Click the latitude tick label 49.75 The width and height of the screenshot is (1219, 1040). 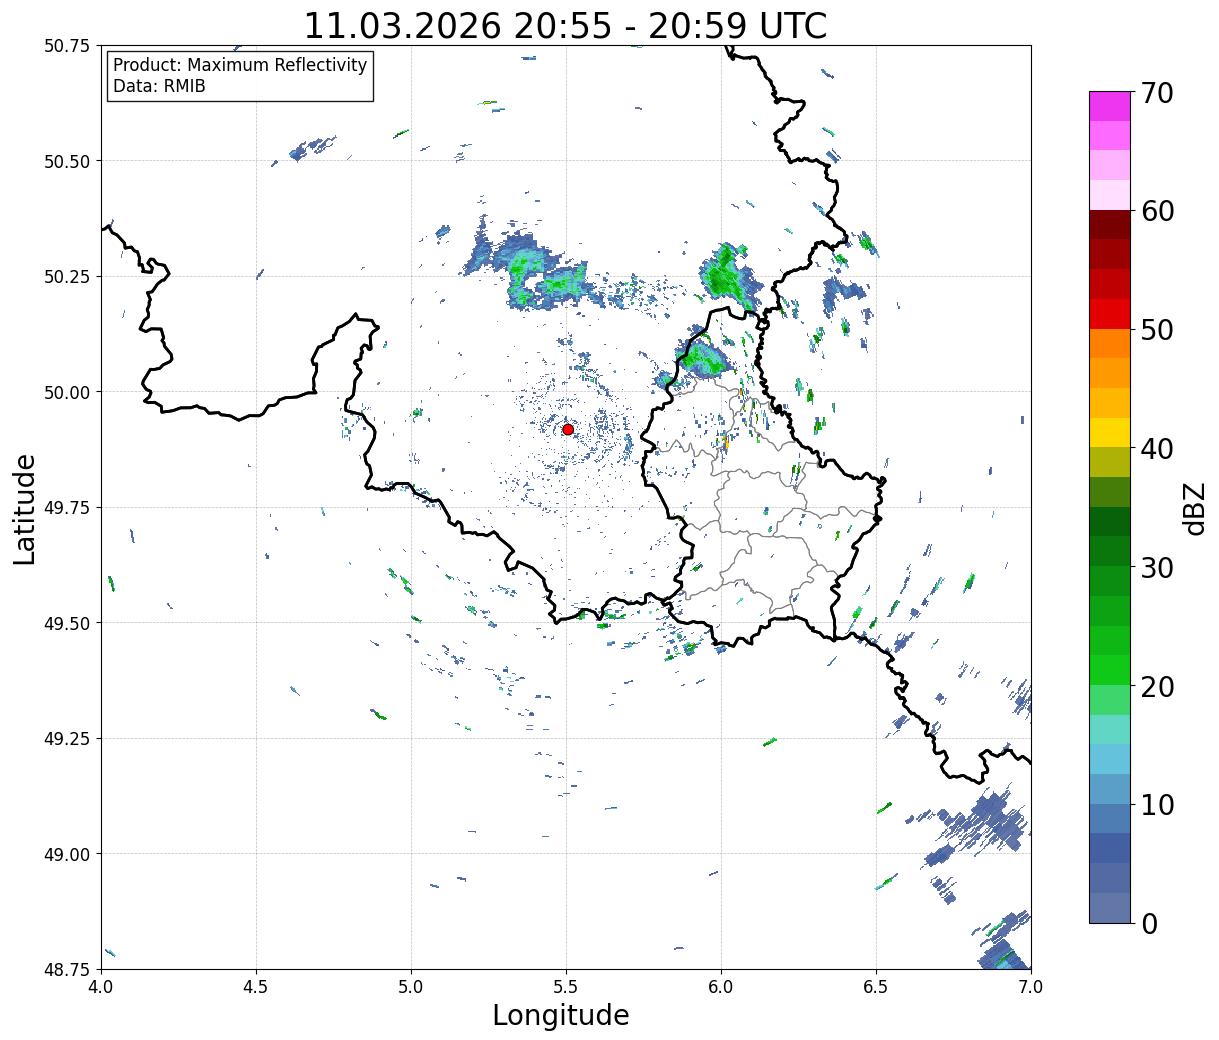click(66, 508)
